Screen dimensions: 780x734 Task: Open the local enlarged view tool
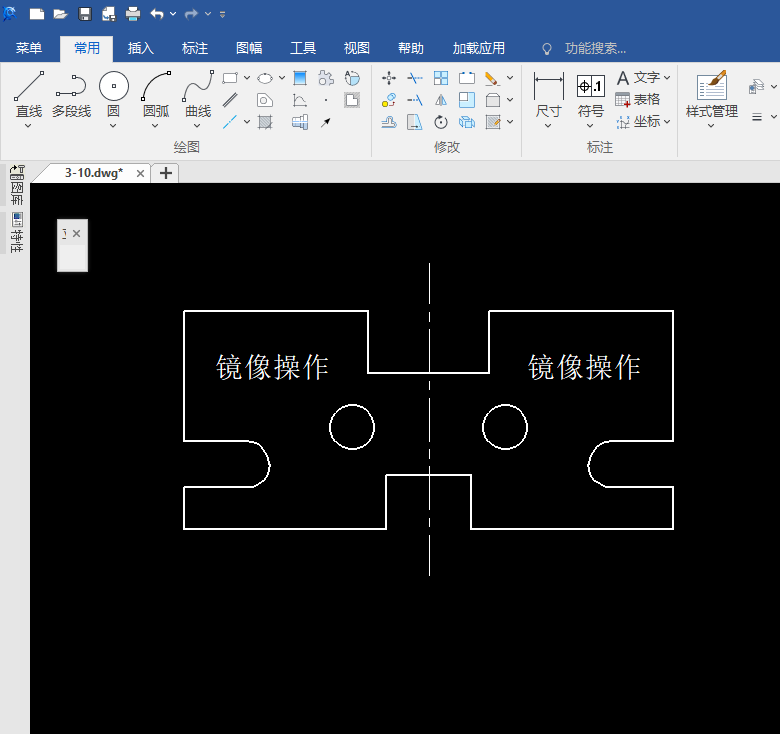click(x=352, y=78)
